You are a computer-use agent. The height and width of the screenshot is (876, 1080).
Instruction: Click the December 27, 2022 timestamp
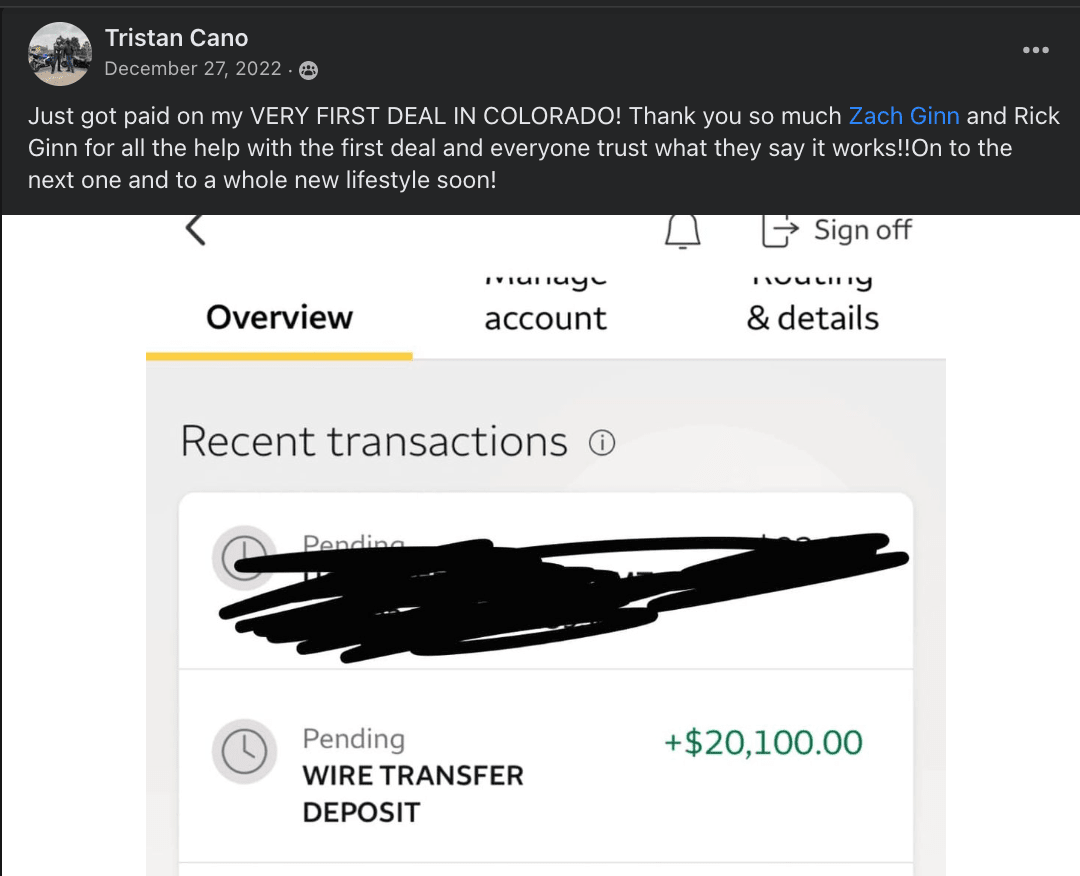[193, 69]
